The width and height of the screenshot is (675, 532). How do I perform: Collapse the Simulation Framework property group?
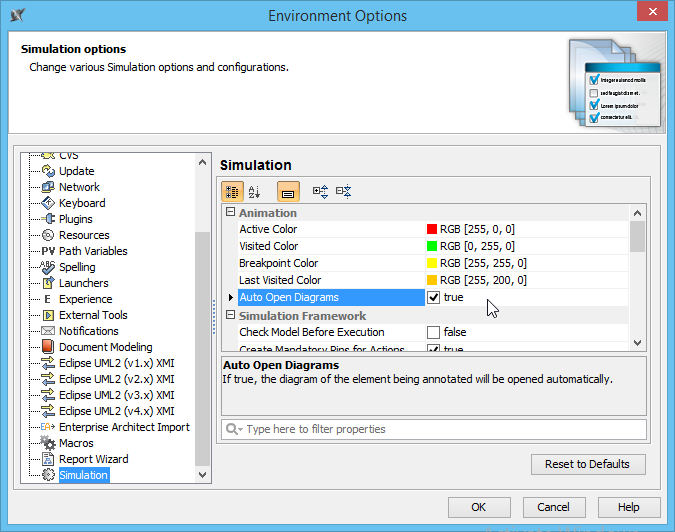coord(231,315)
